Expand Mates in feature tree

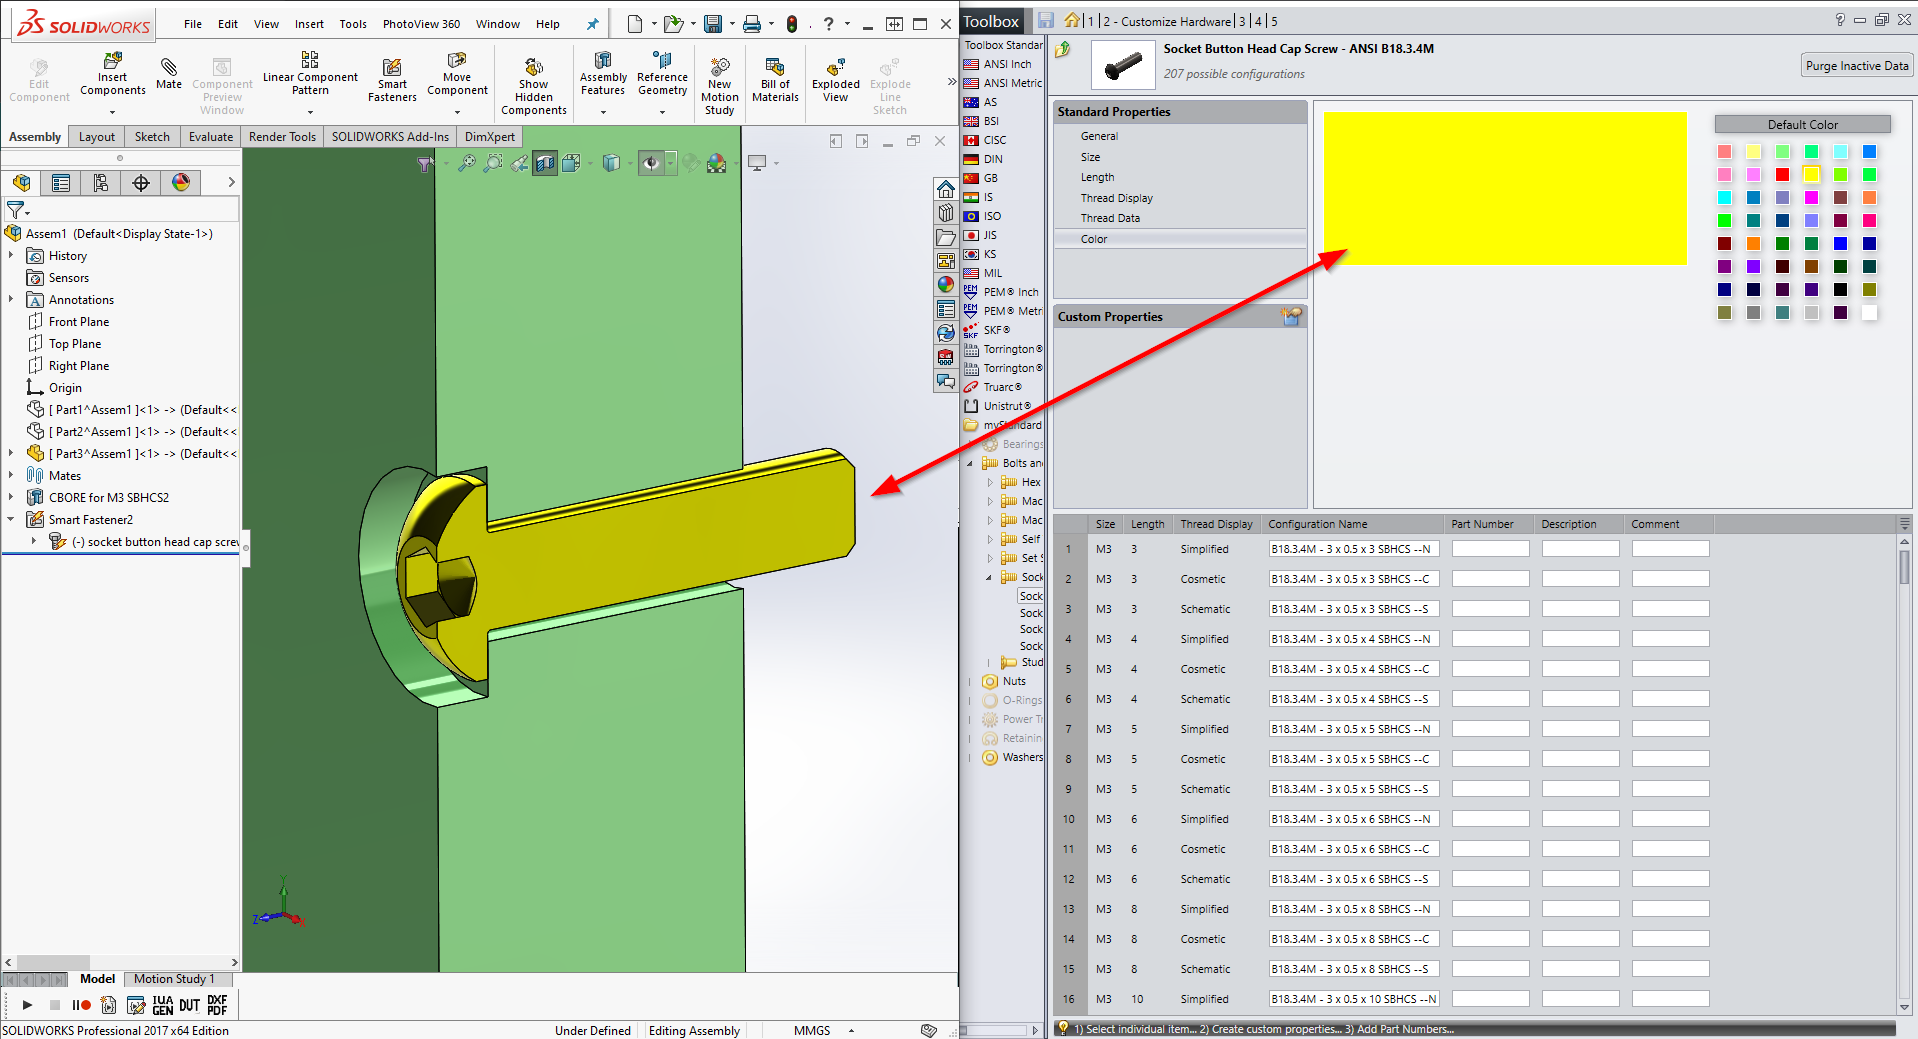pyautogui.click(x=11, y=476)
